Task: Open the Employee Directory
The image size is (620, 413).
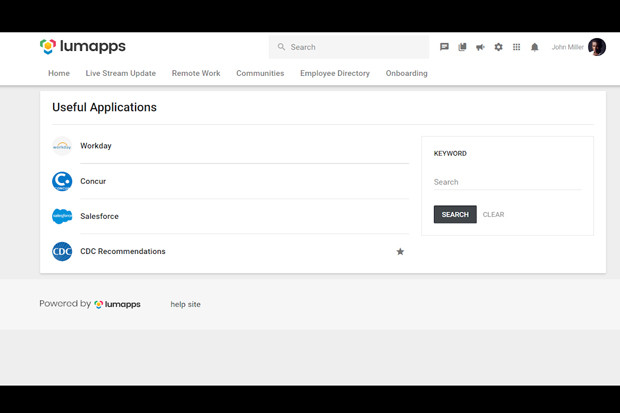Action: tap(335, 73)
